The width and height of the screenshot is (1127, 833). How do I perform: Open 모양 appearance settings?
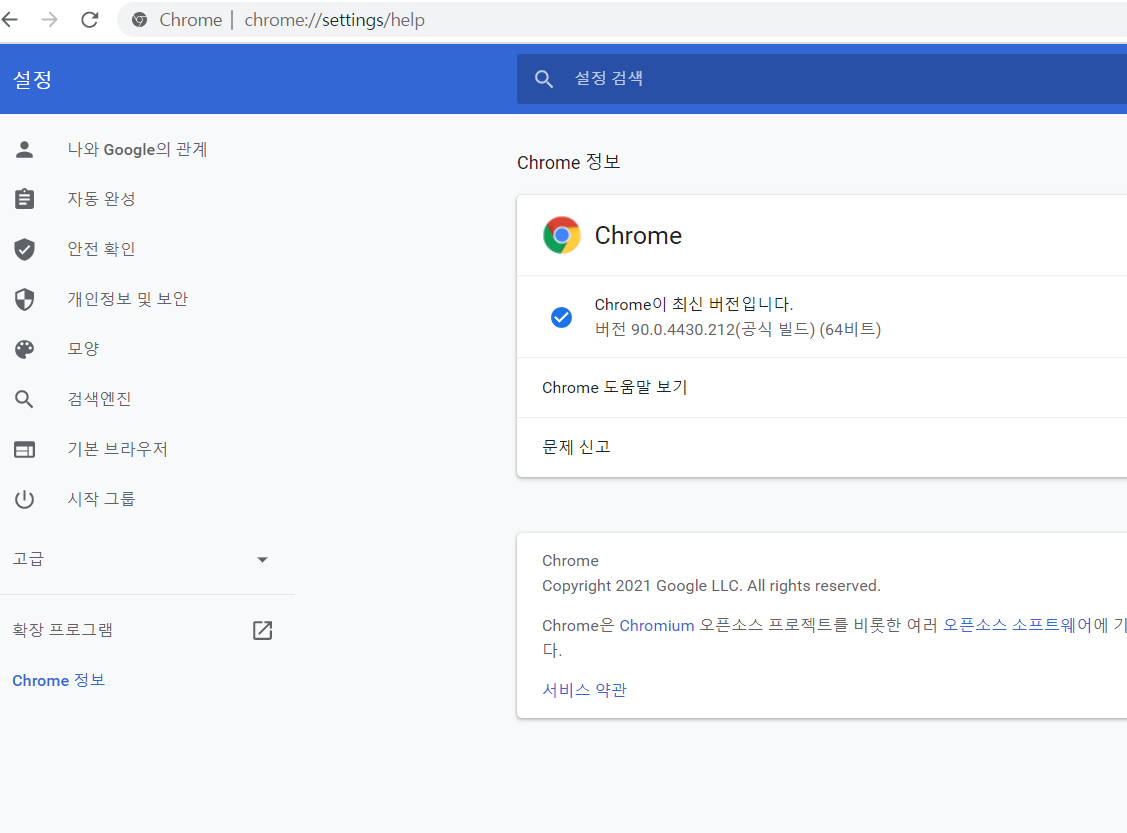[x=83, y=349]
